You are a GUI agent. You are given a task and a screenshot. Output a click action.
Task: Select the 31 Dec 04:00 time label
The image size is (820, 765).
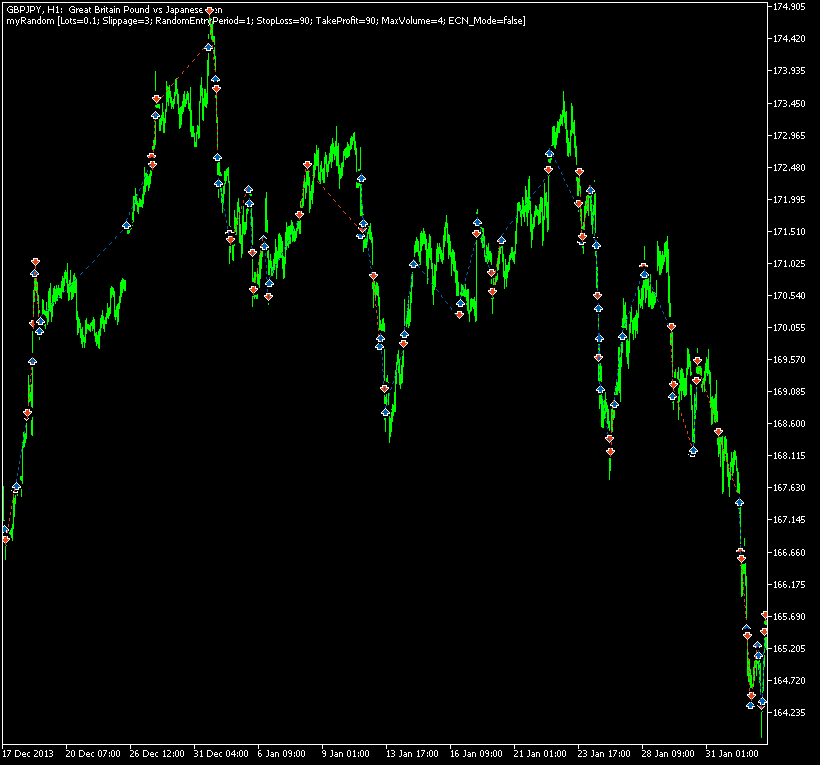click(x=221, y=753)
